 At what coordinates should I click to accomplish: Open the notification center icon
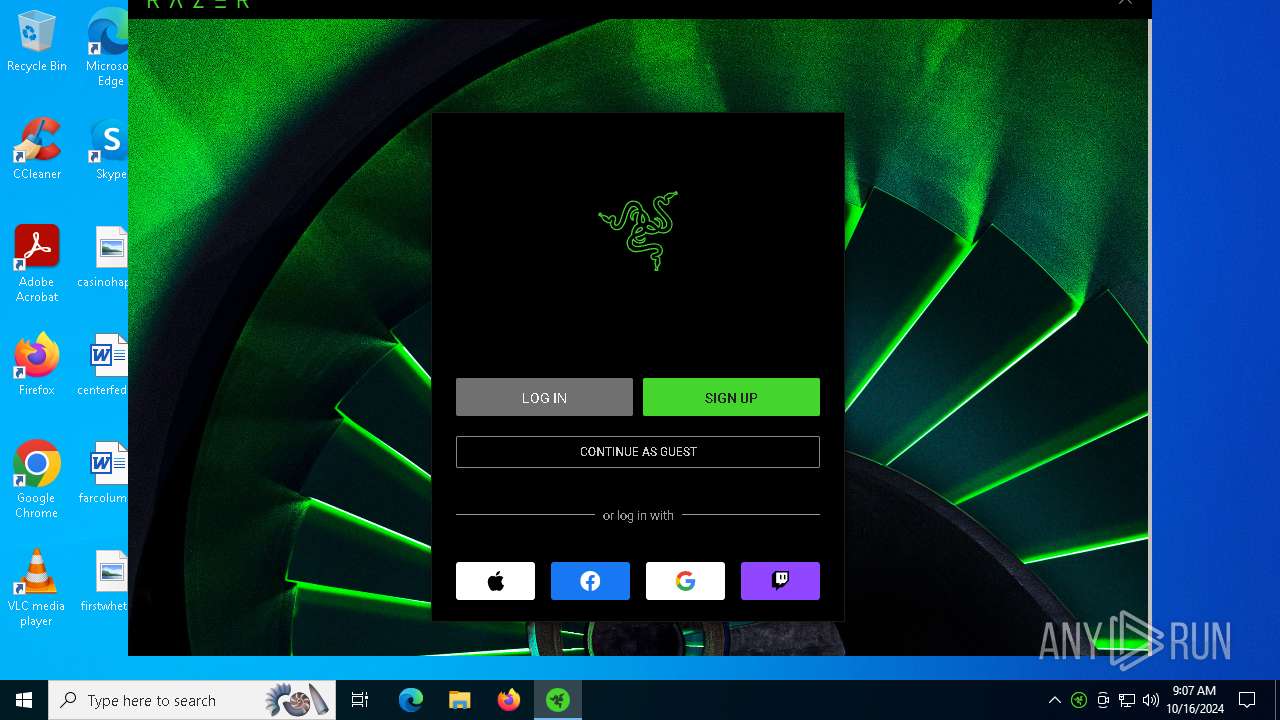pos(1247,700)
